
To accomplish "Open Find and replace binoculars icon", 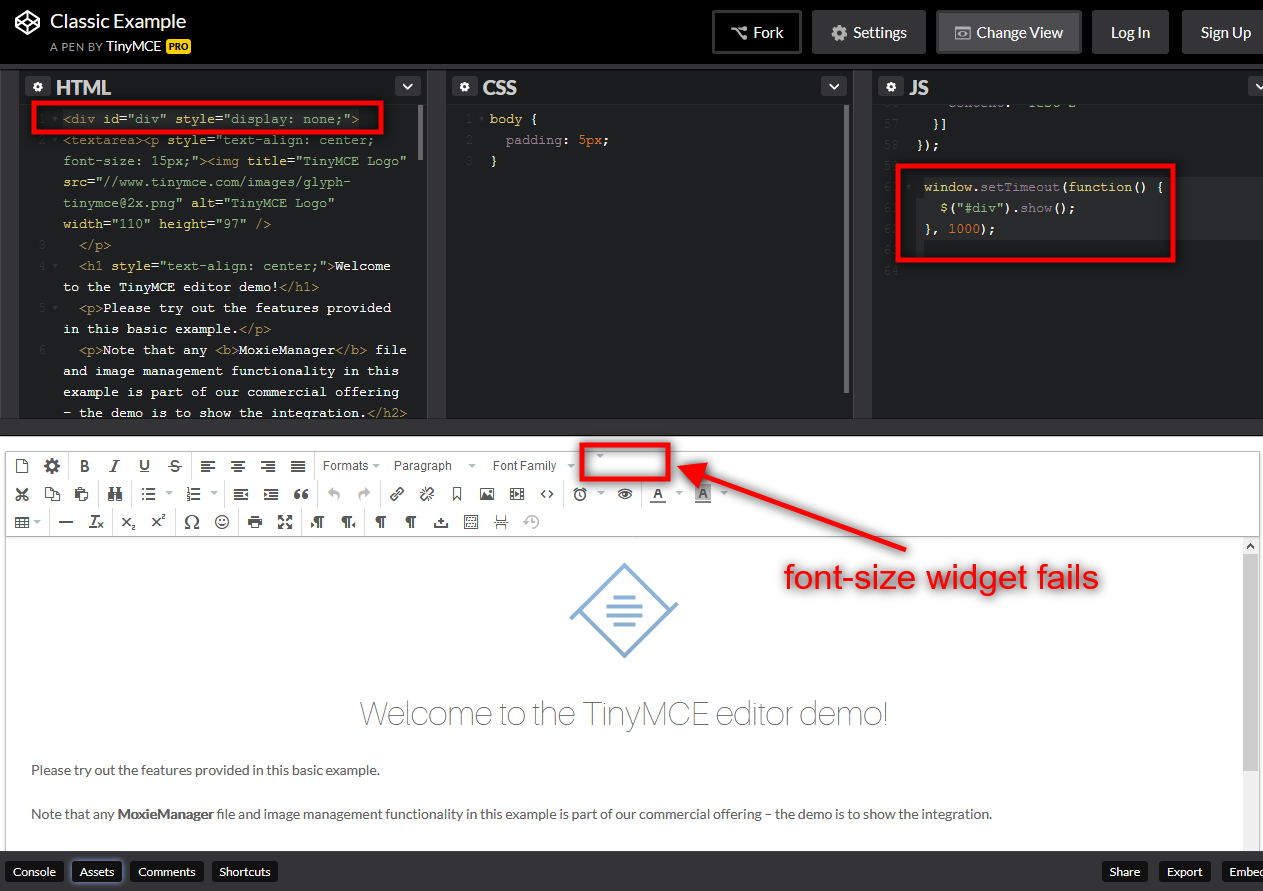I will [115, 494].
